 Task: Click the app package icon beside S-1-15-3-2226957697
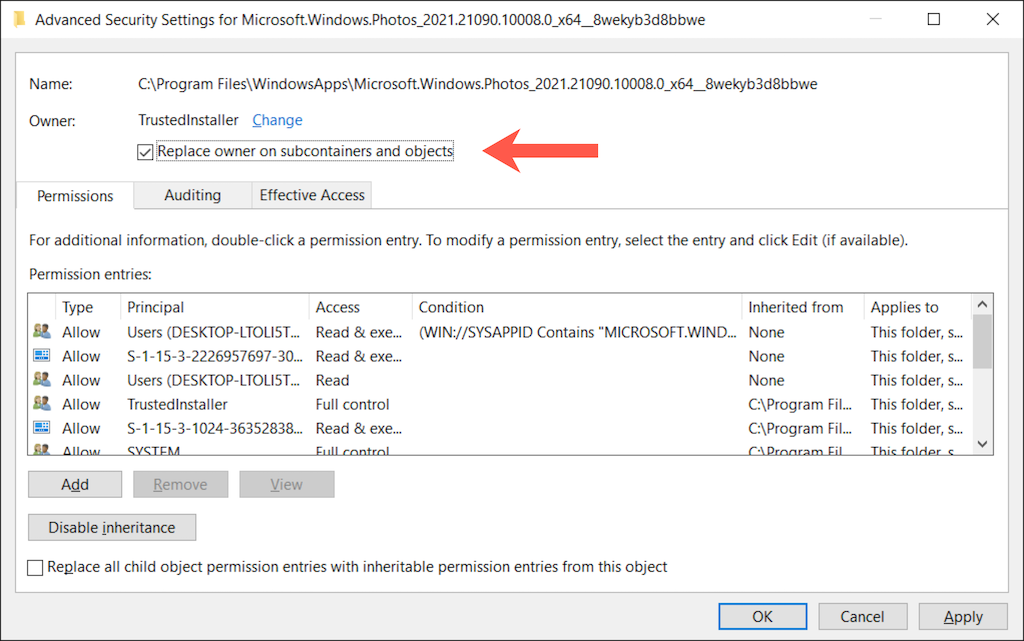42,356
